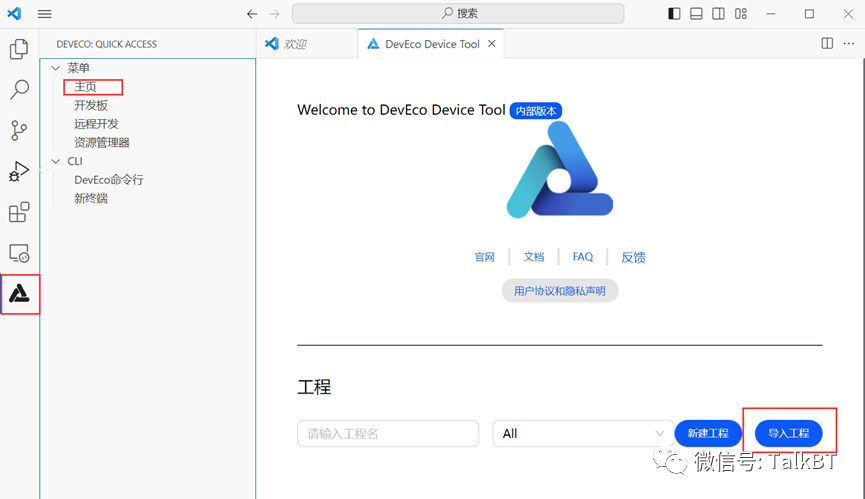Open the All project filter dropdown
Screen dimensions: 865x499
[x=582, y=433]
